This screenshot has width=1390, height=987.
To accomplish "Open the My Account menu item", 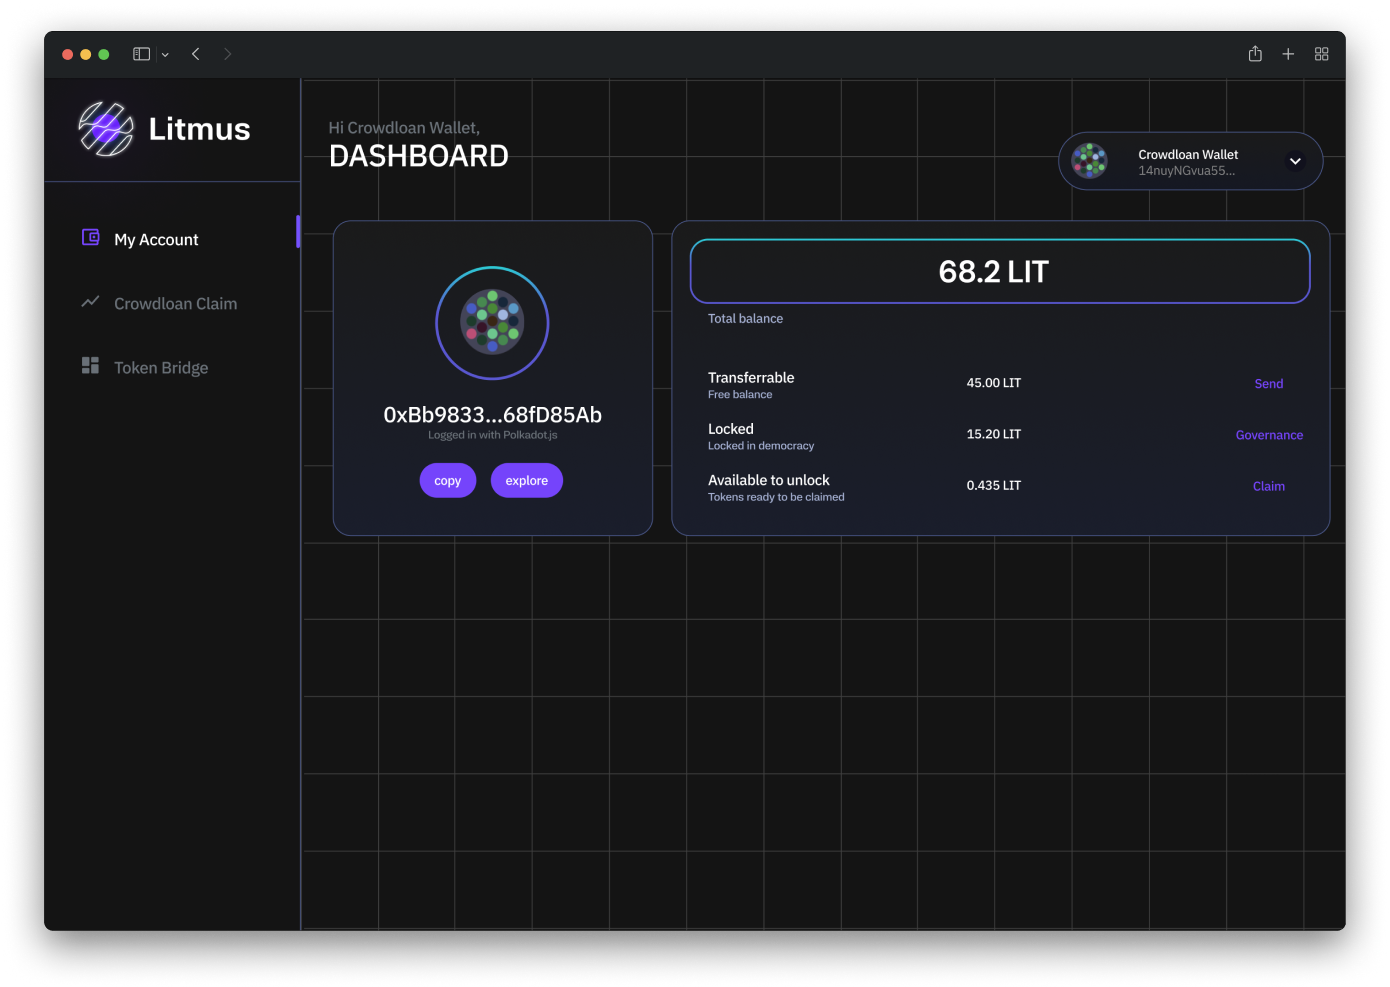I will 156,240.
